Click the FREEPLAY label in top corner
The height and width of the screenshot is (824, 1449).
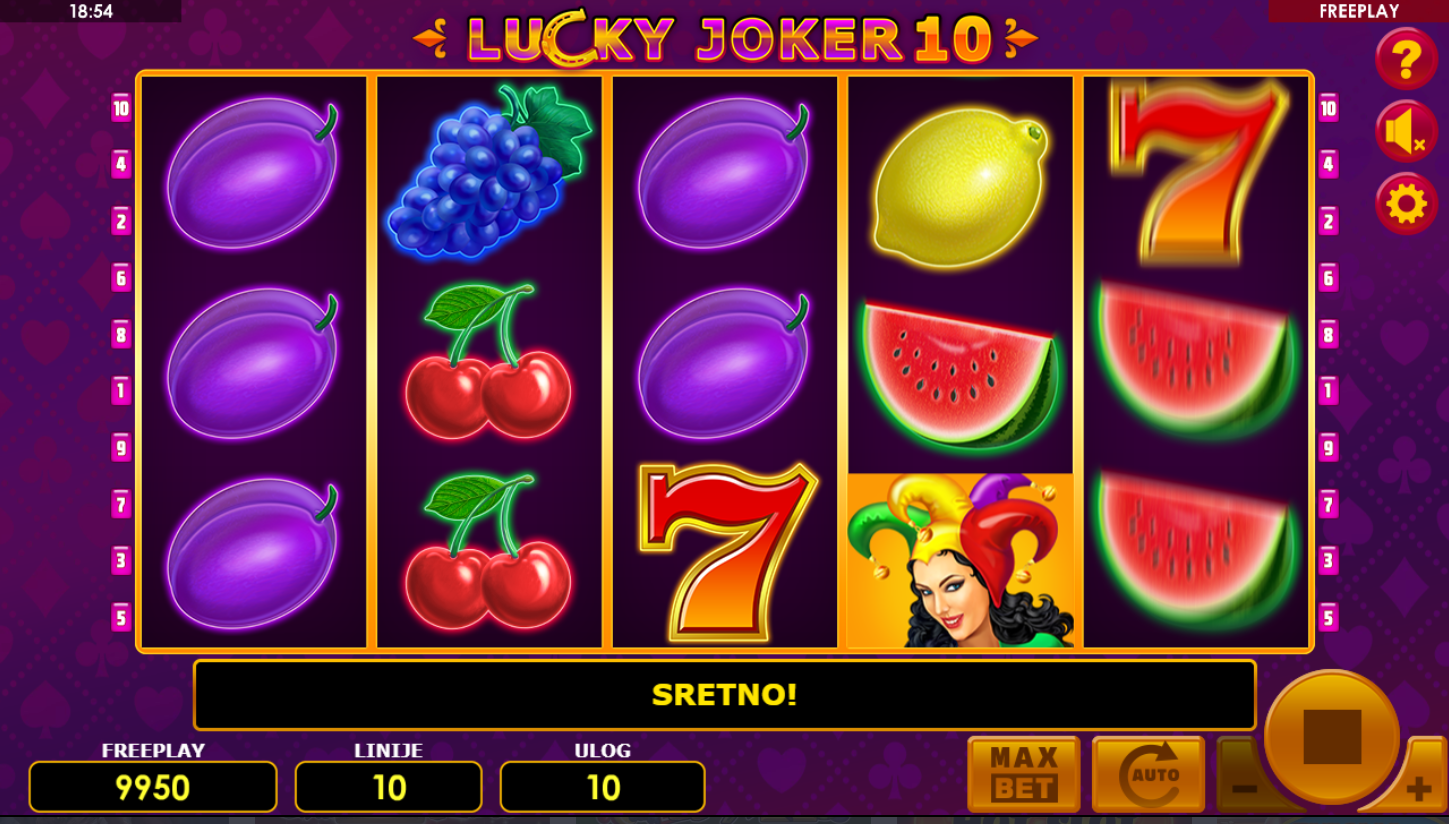click(1358, 12)
